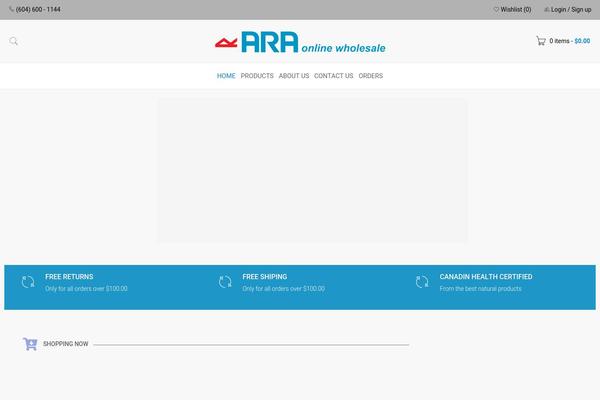Viewport: 600px width, 400px height.
Task: Open the Wishlist (0) link
Action: point(516,9)
